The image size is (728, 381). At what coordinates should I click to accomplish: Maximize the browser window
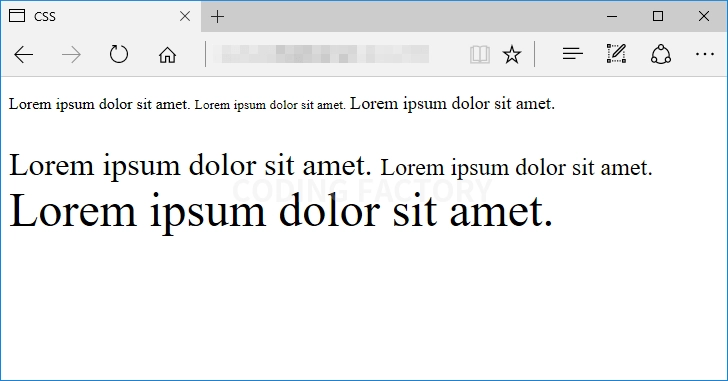657,16
